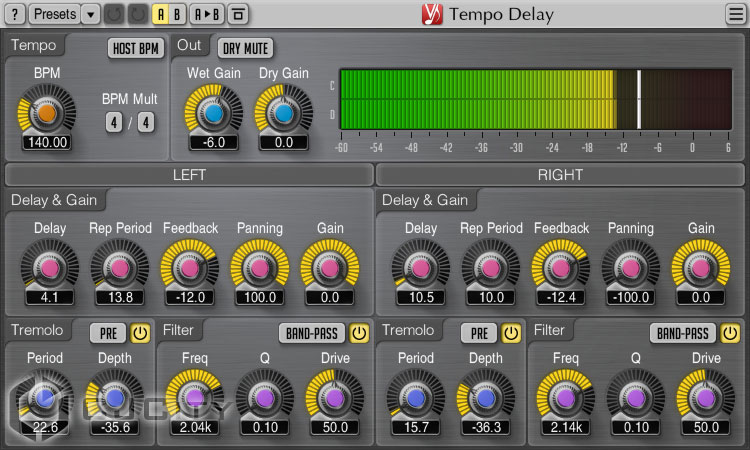Click the right Tremolo Period knob
The height and width of the screenshot is (450, 750).
tap(416, 398)
